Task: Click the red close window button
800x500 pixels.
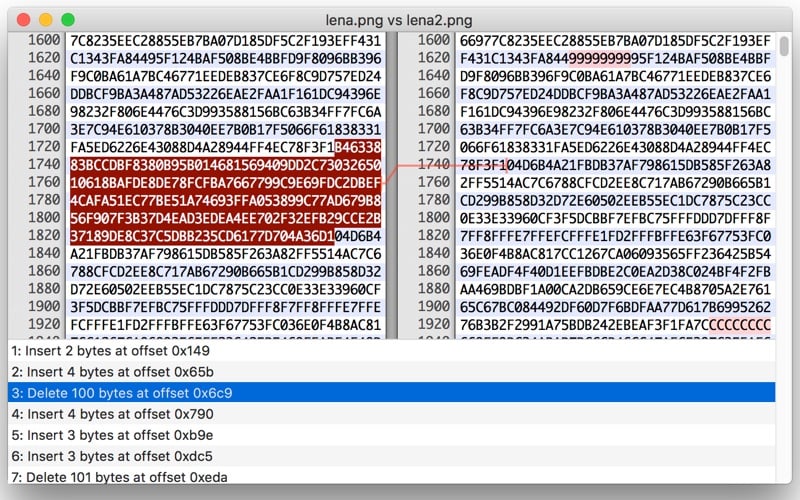Action: pyautogui.click(x=23, y=20)
